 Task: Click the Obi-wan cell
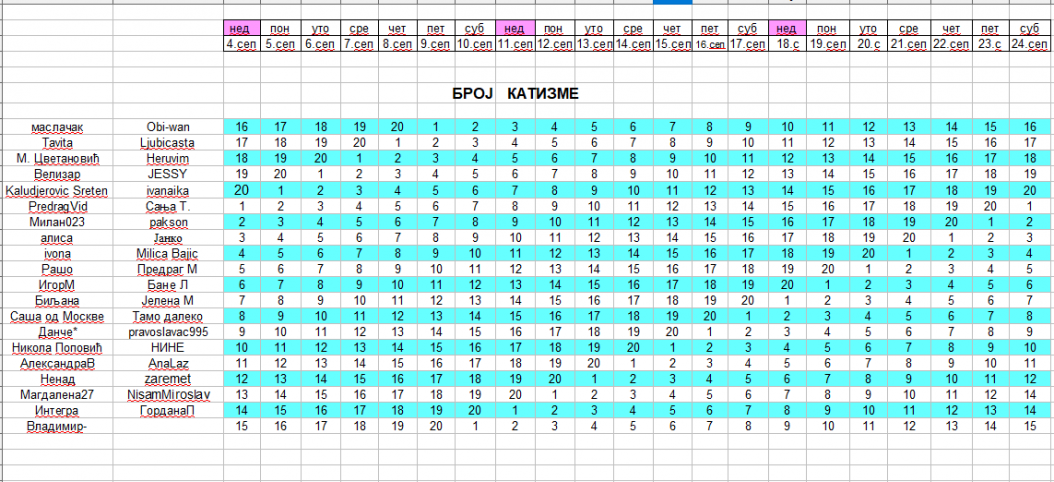click(x=168, y=126)
